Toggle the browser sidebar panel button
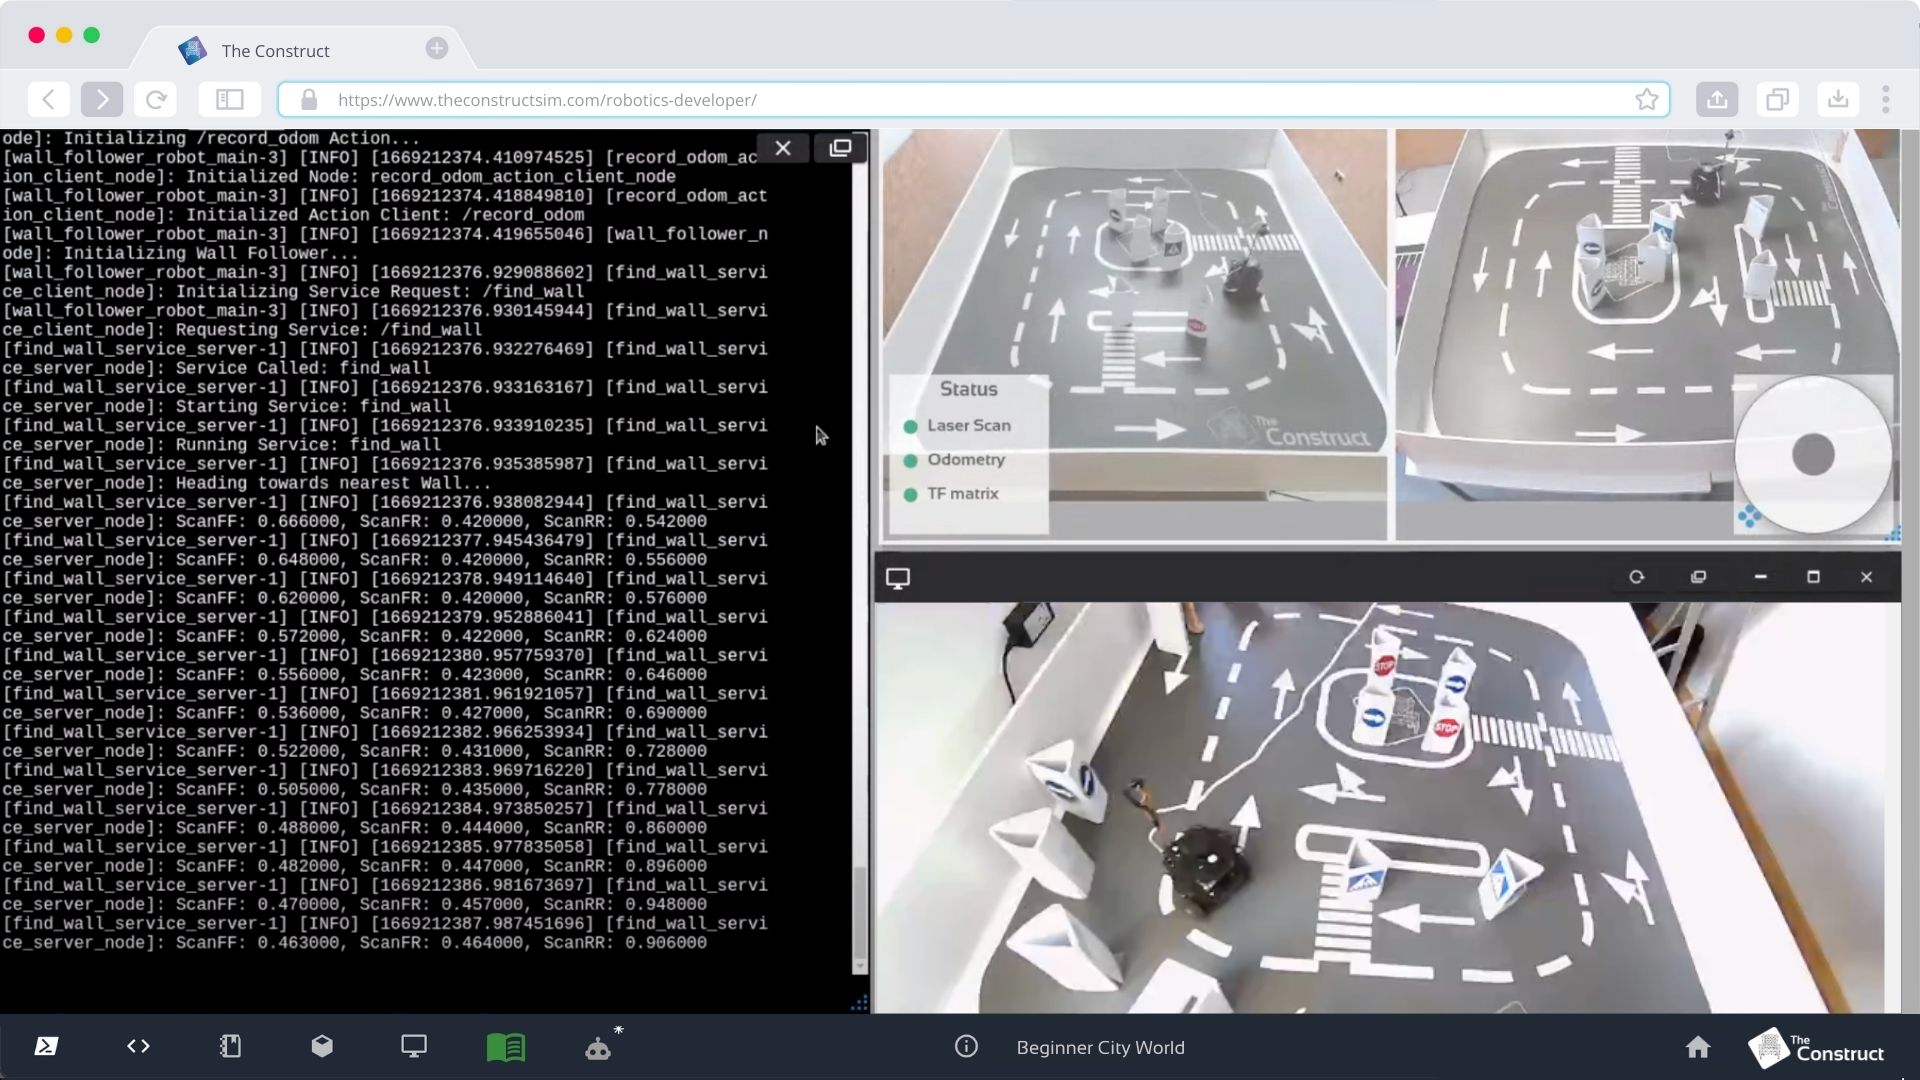Screen dimensions: 1920x1080 tap(230, 99)
